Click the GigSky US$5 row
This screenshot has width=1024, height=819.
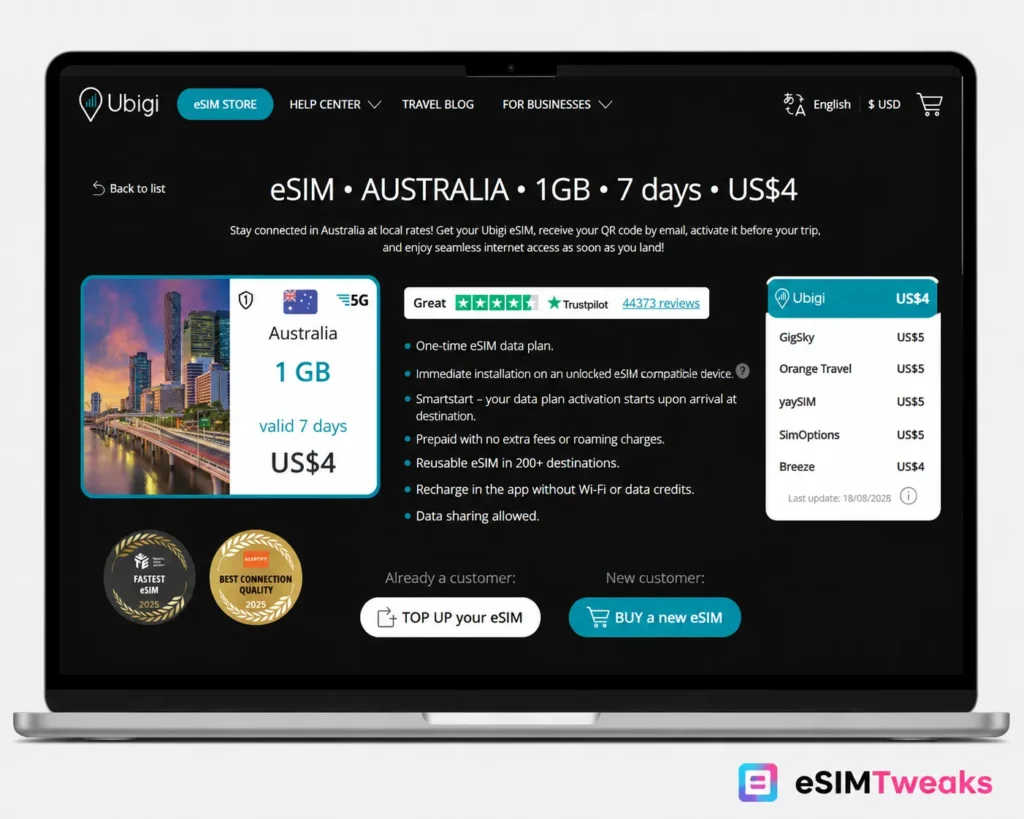coord(851,337)
